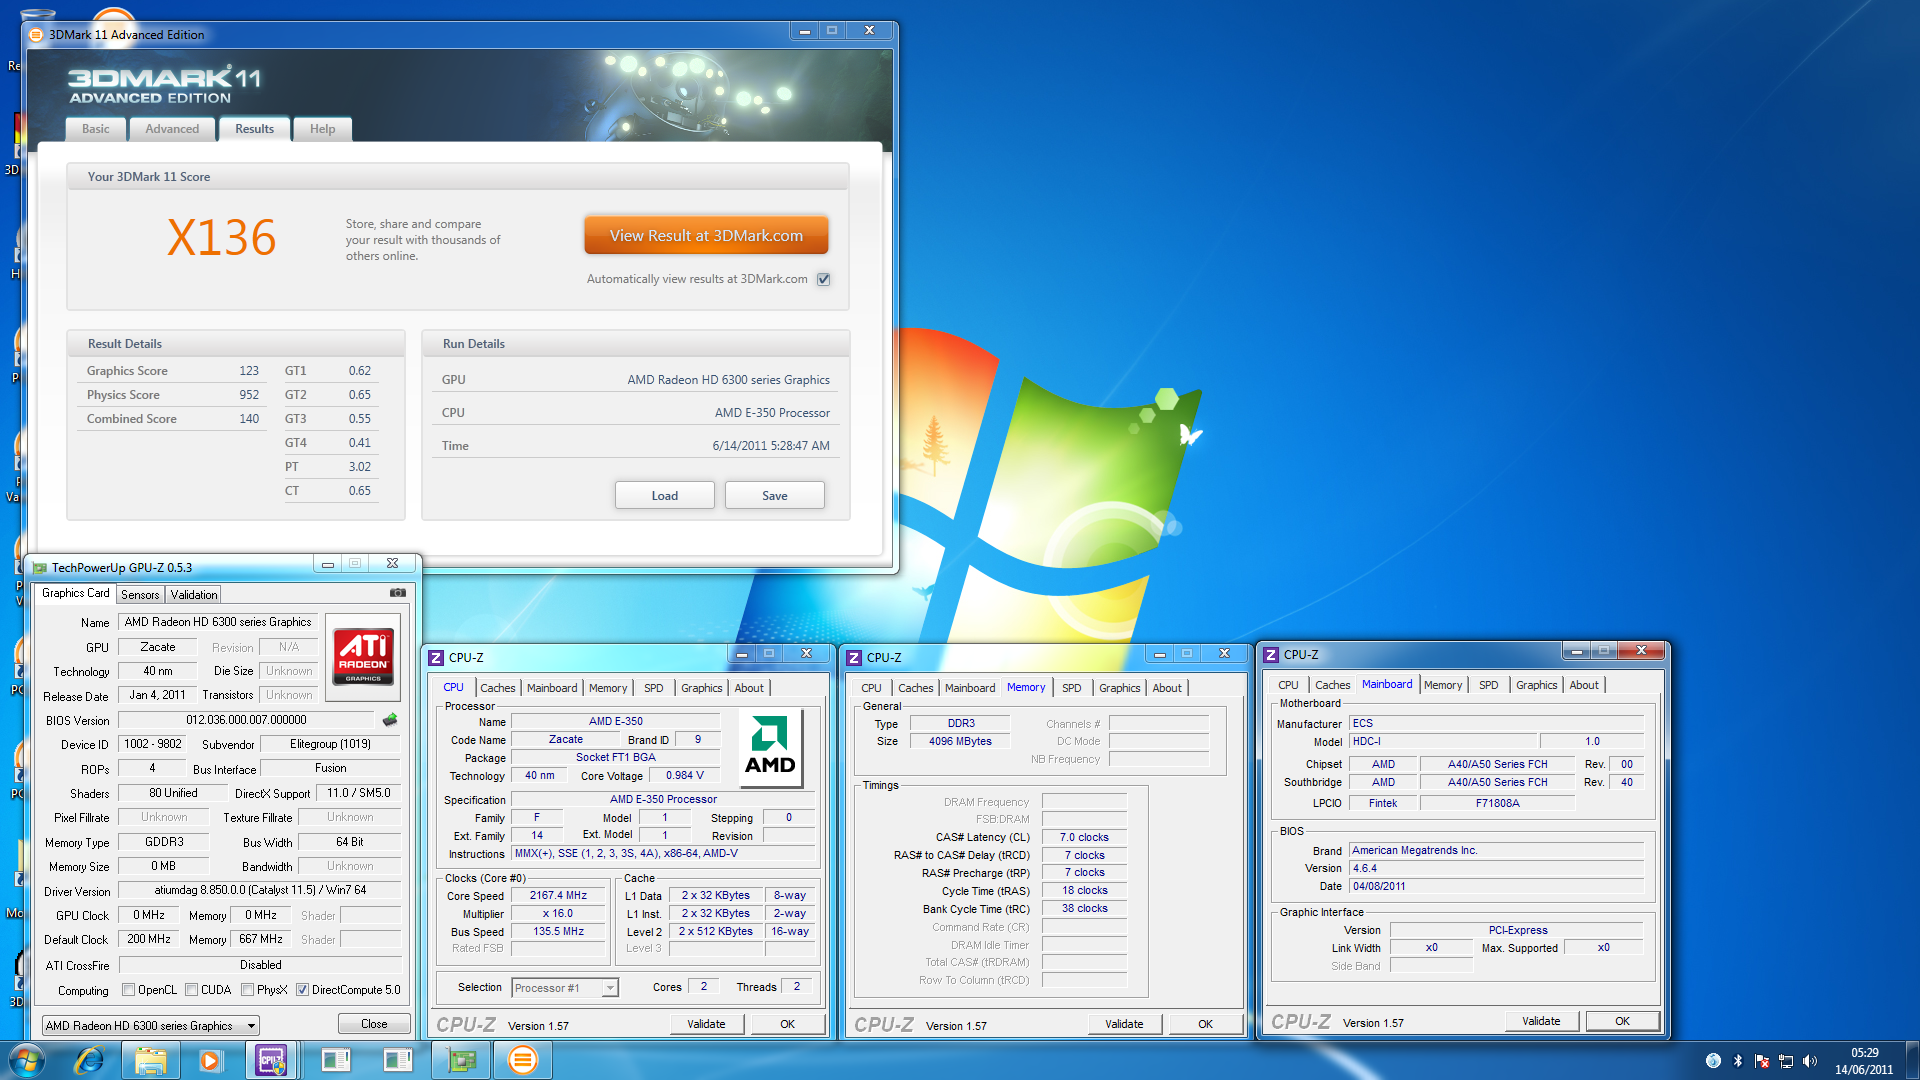Minimize the 3DMark 11 window
Screen dimensions: 1920x1080
click(804, 31)
